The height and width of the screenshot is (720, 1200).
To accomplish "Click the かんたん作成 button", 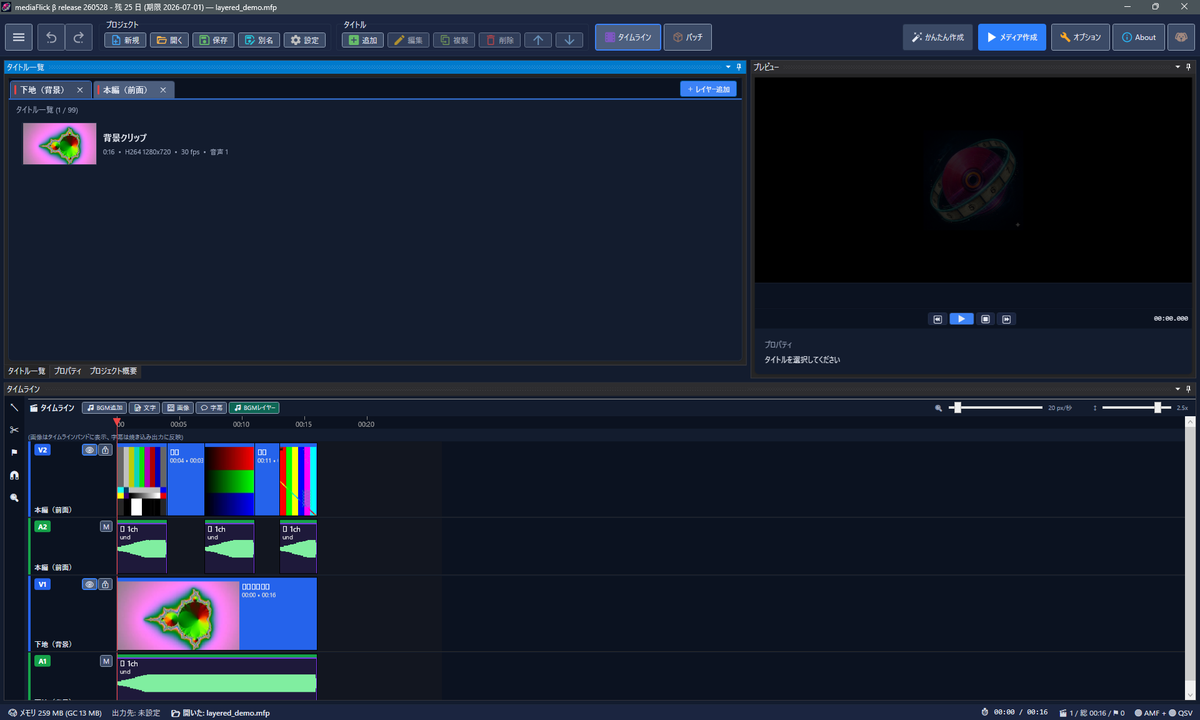I will tap(938, 37).
